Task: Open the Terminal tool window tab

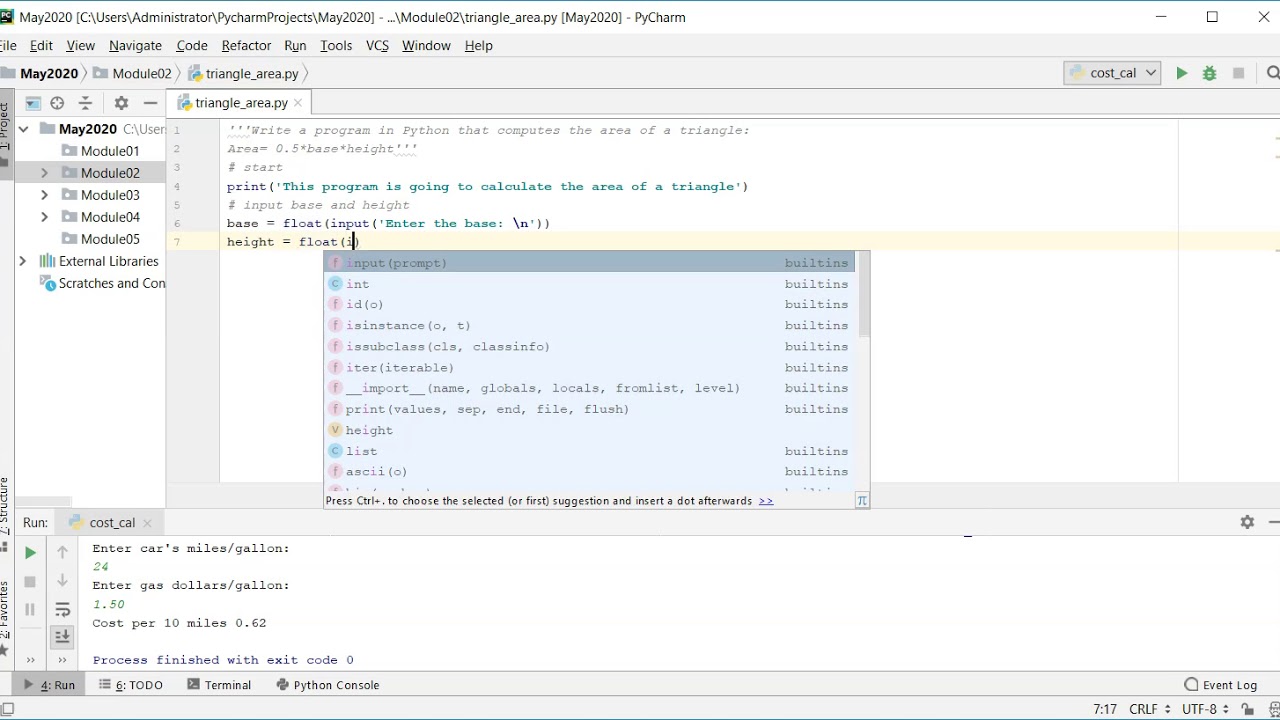Action: [x=218, y=685]
